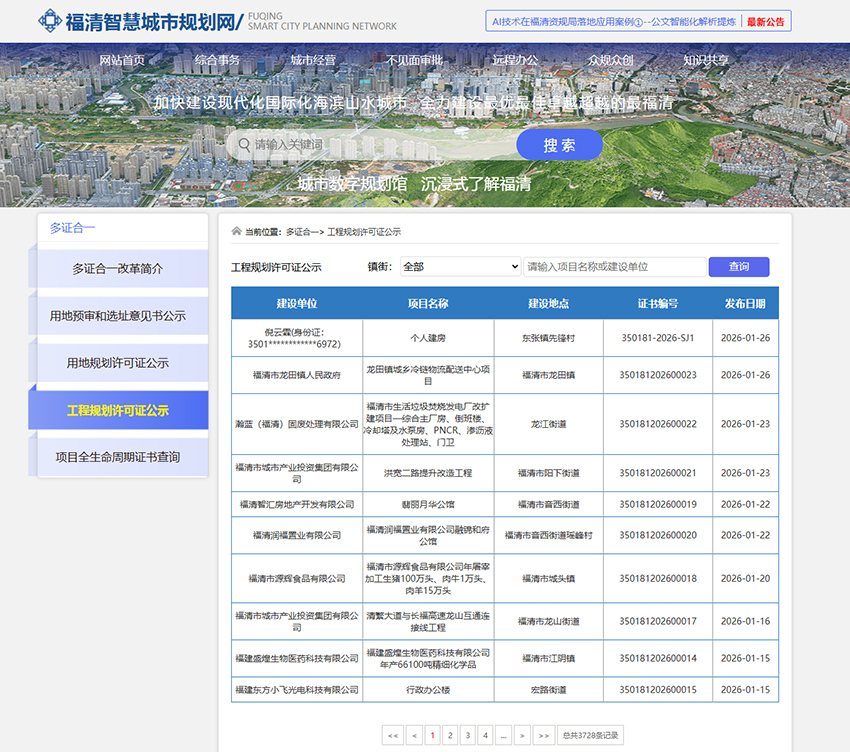Go to the previous page (<)
The image size is (850, 752).
pyautogui.click(x=414, y=735)
